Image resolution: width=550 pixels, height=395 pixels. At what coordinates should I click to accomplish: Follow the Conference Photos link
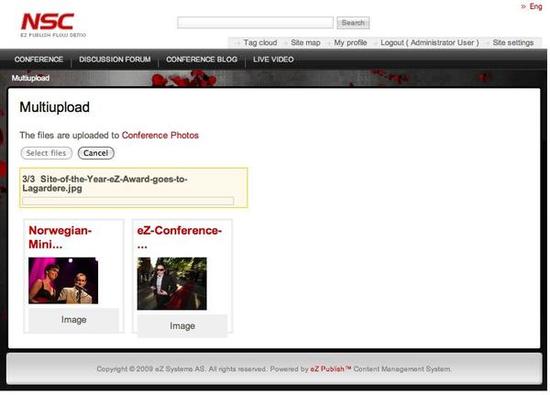point(160,135)
